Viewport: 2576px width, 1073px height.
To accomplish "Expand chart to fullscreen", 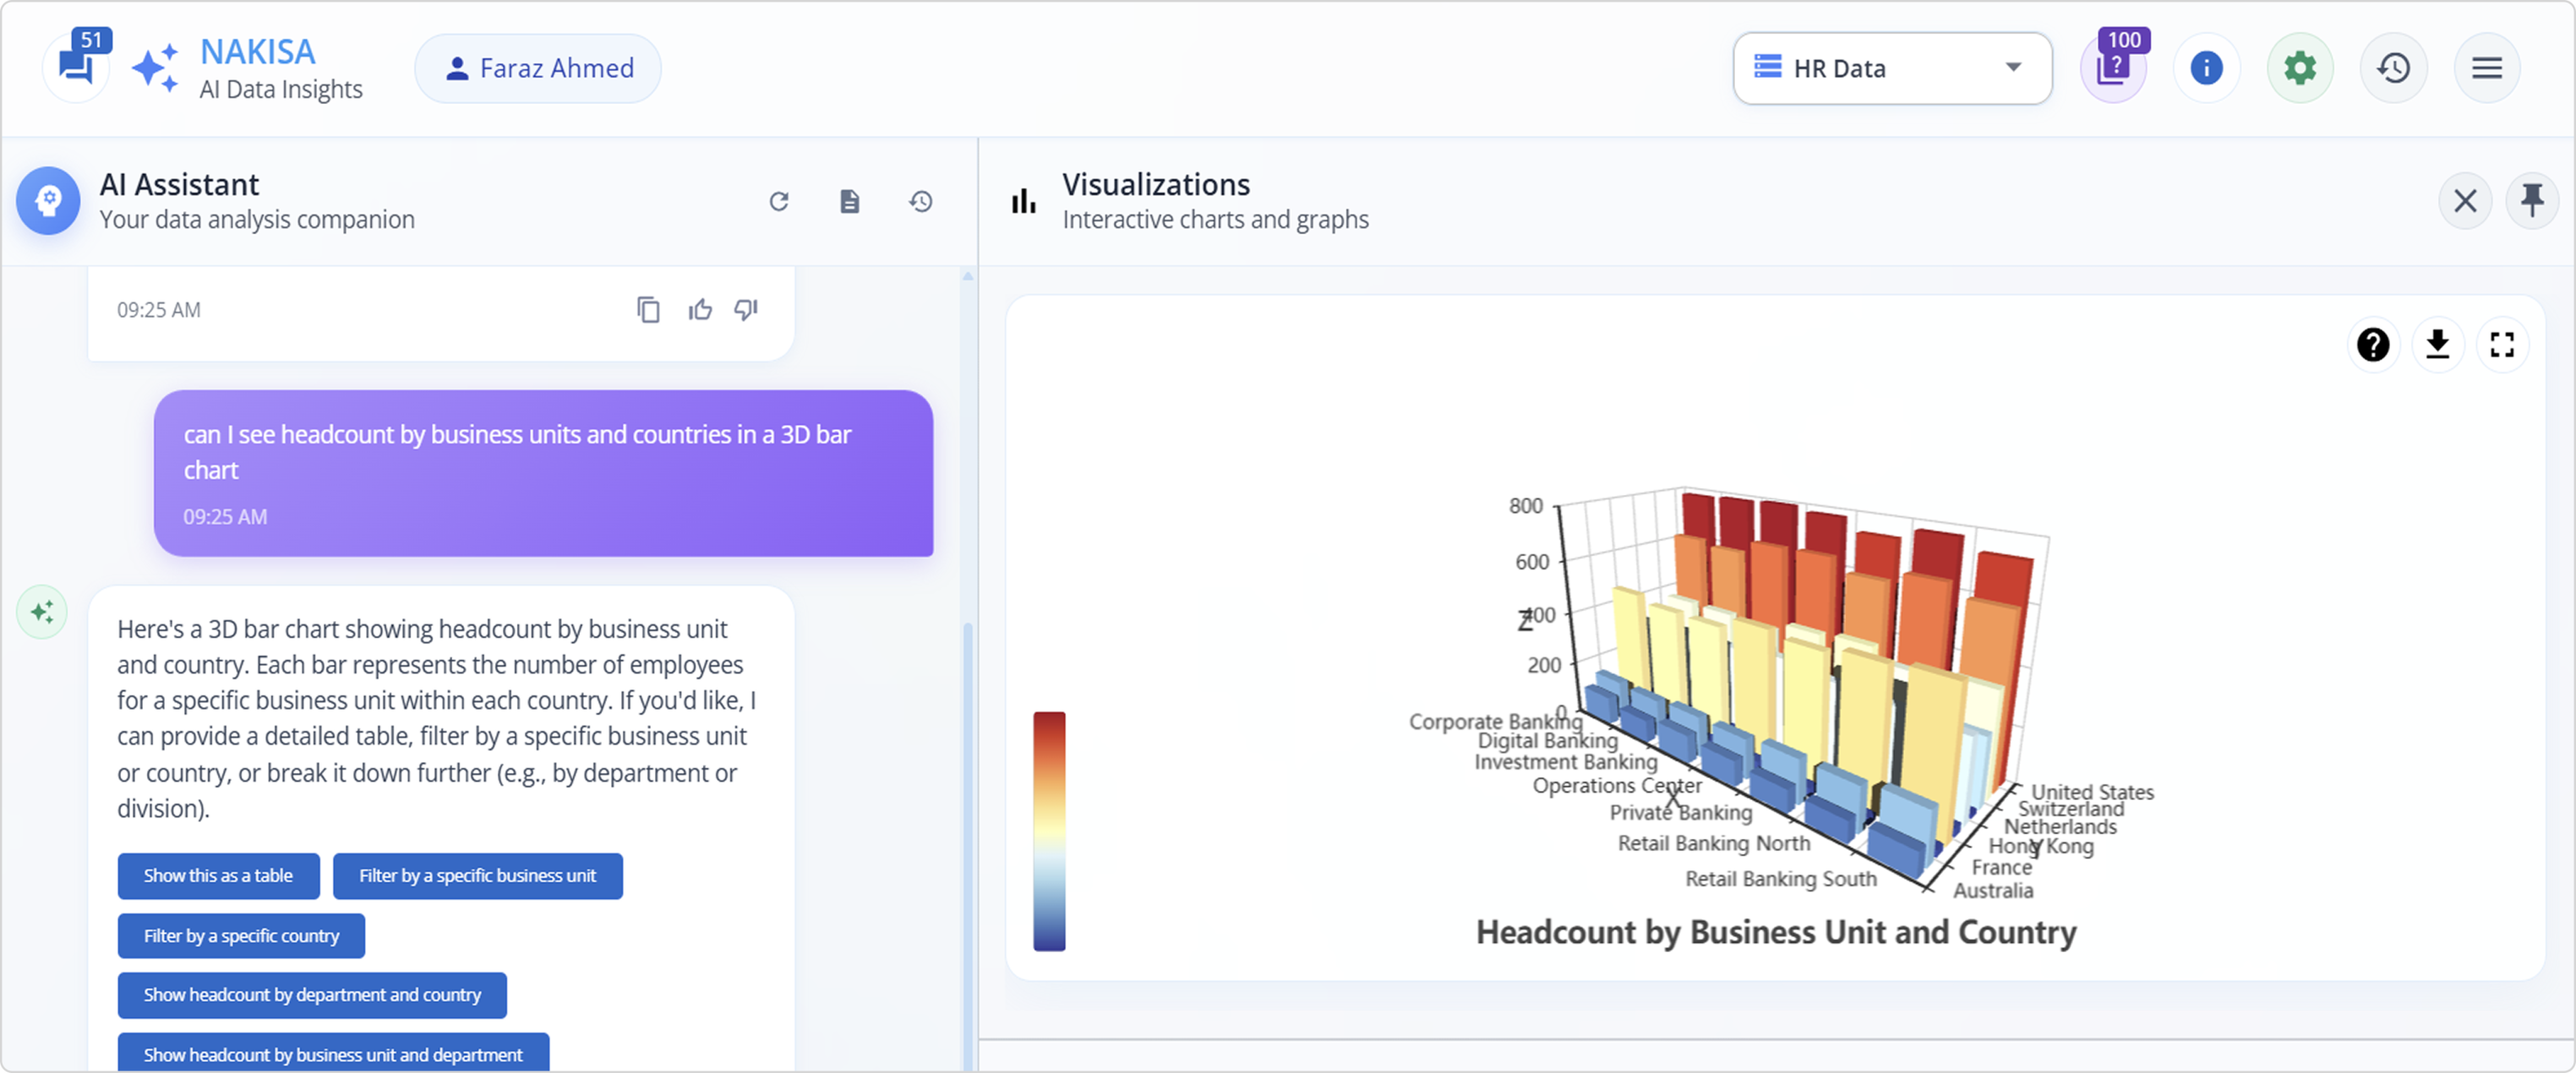I will pyautogui.click(x=2502, y=345).
